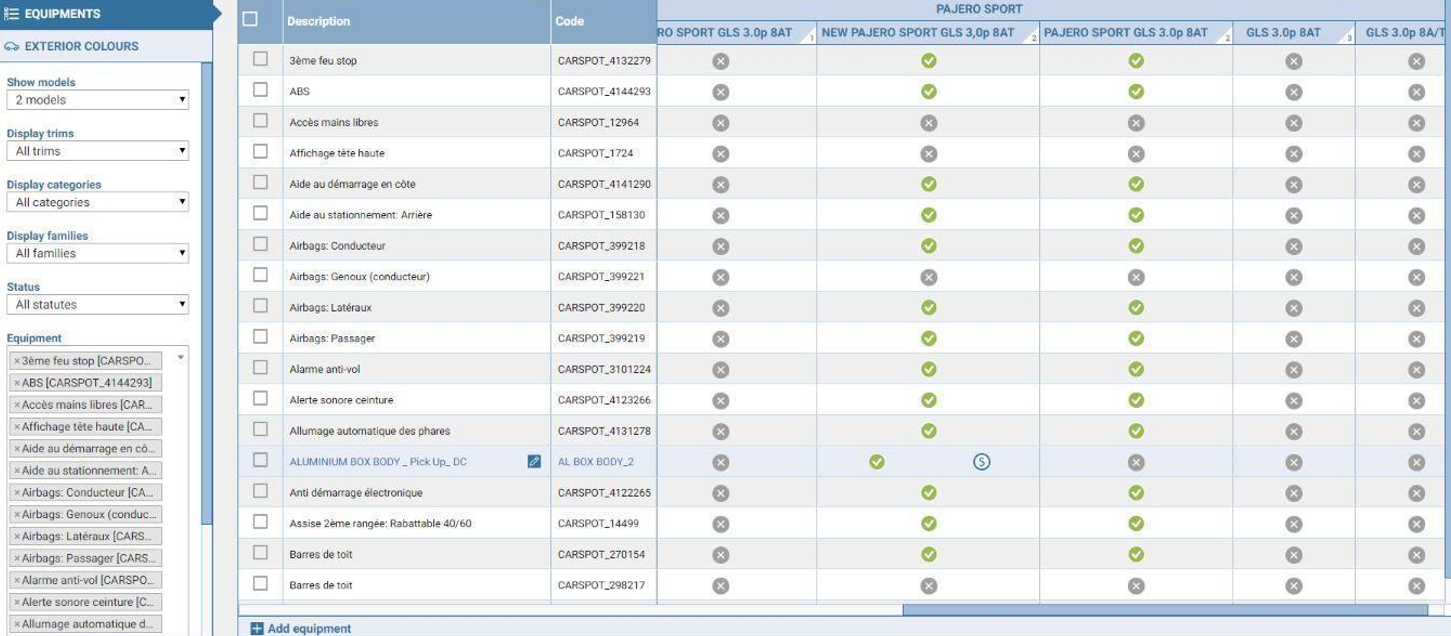Select the GLS 3.0p 8AT column header
The height and width of the screenshot is (636, 1451).
1293,33
